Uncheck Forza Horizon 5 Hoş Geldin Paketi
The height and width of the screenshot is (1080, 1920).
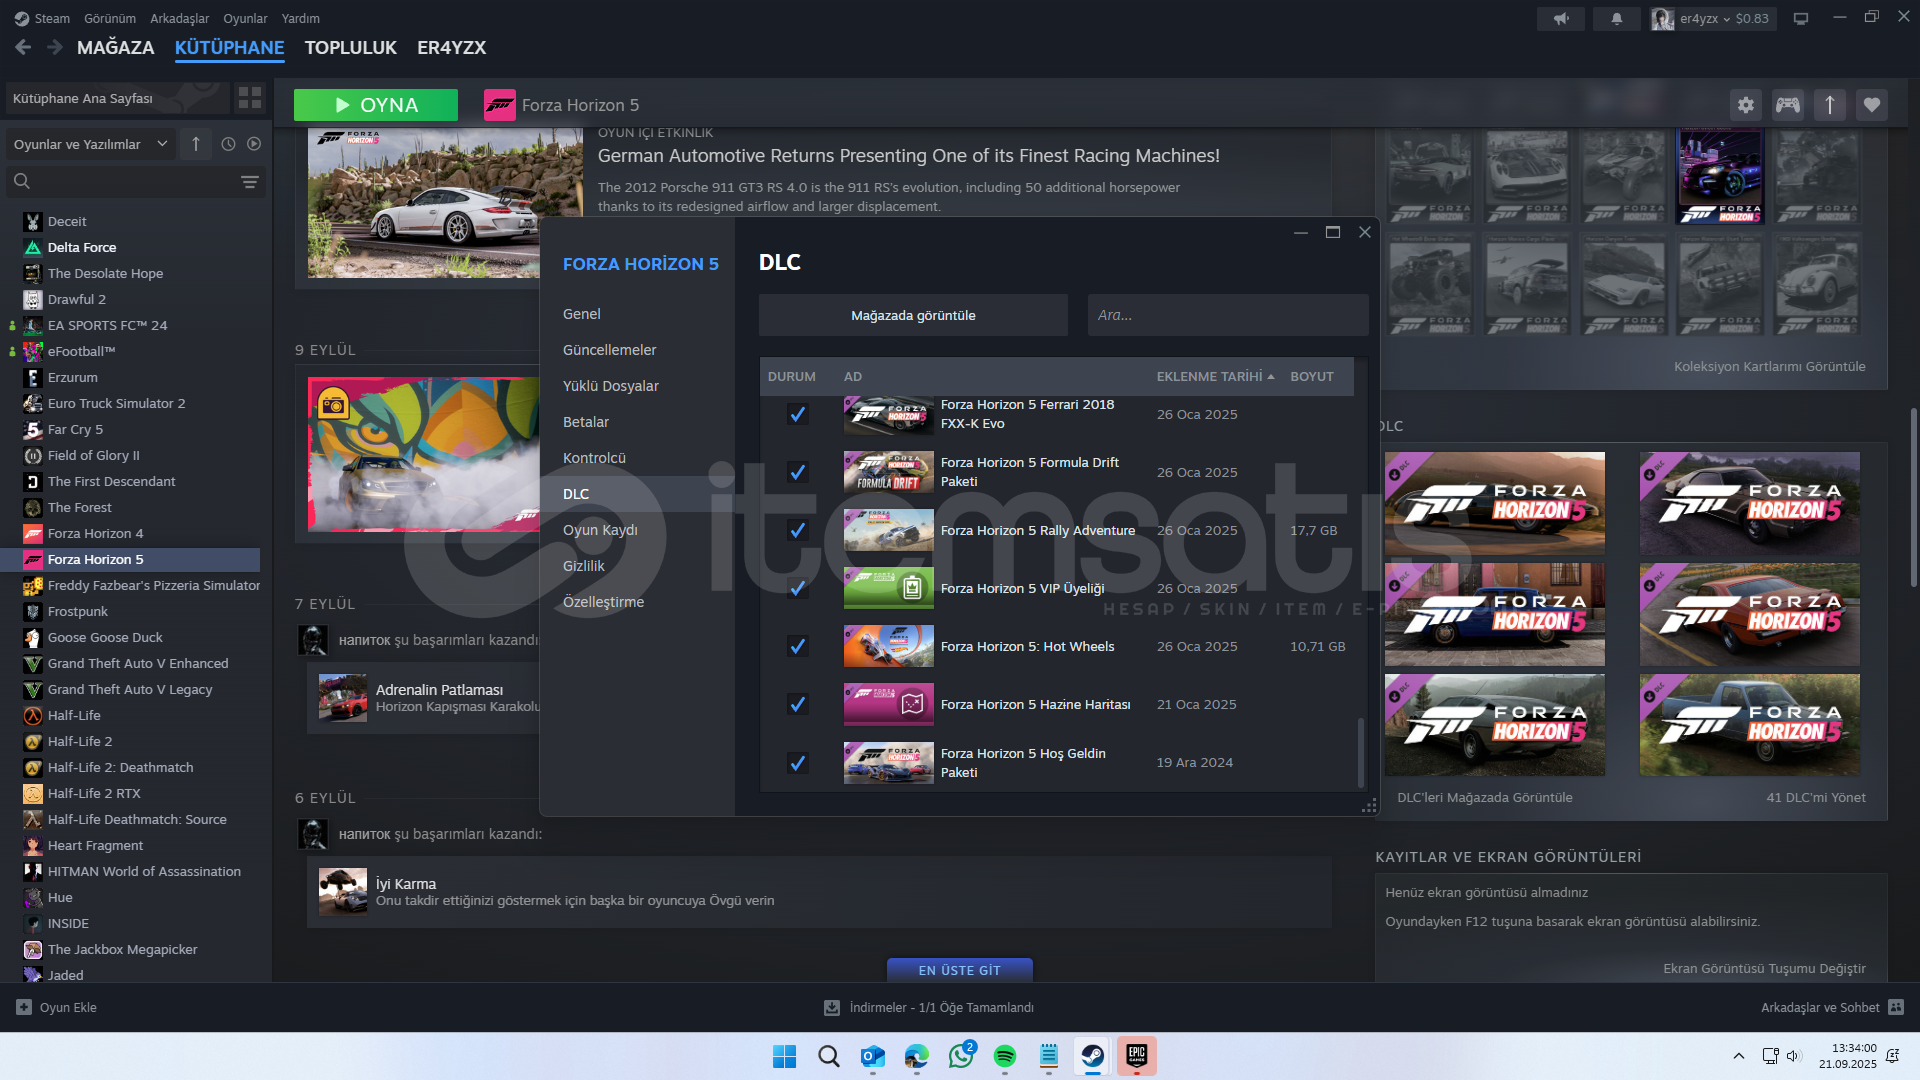(797, 763)
